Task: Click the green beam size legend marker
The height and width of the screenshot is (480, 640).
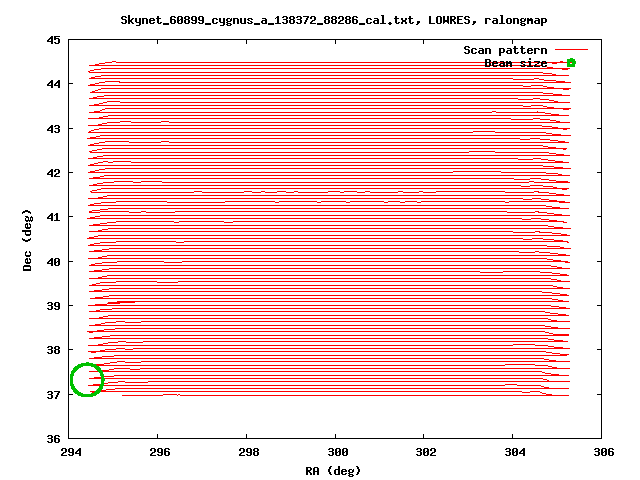Action: pos(571,63)
